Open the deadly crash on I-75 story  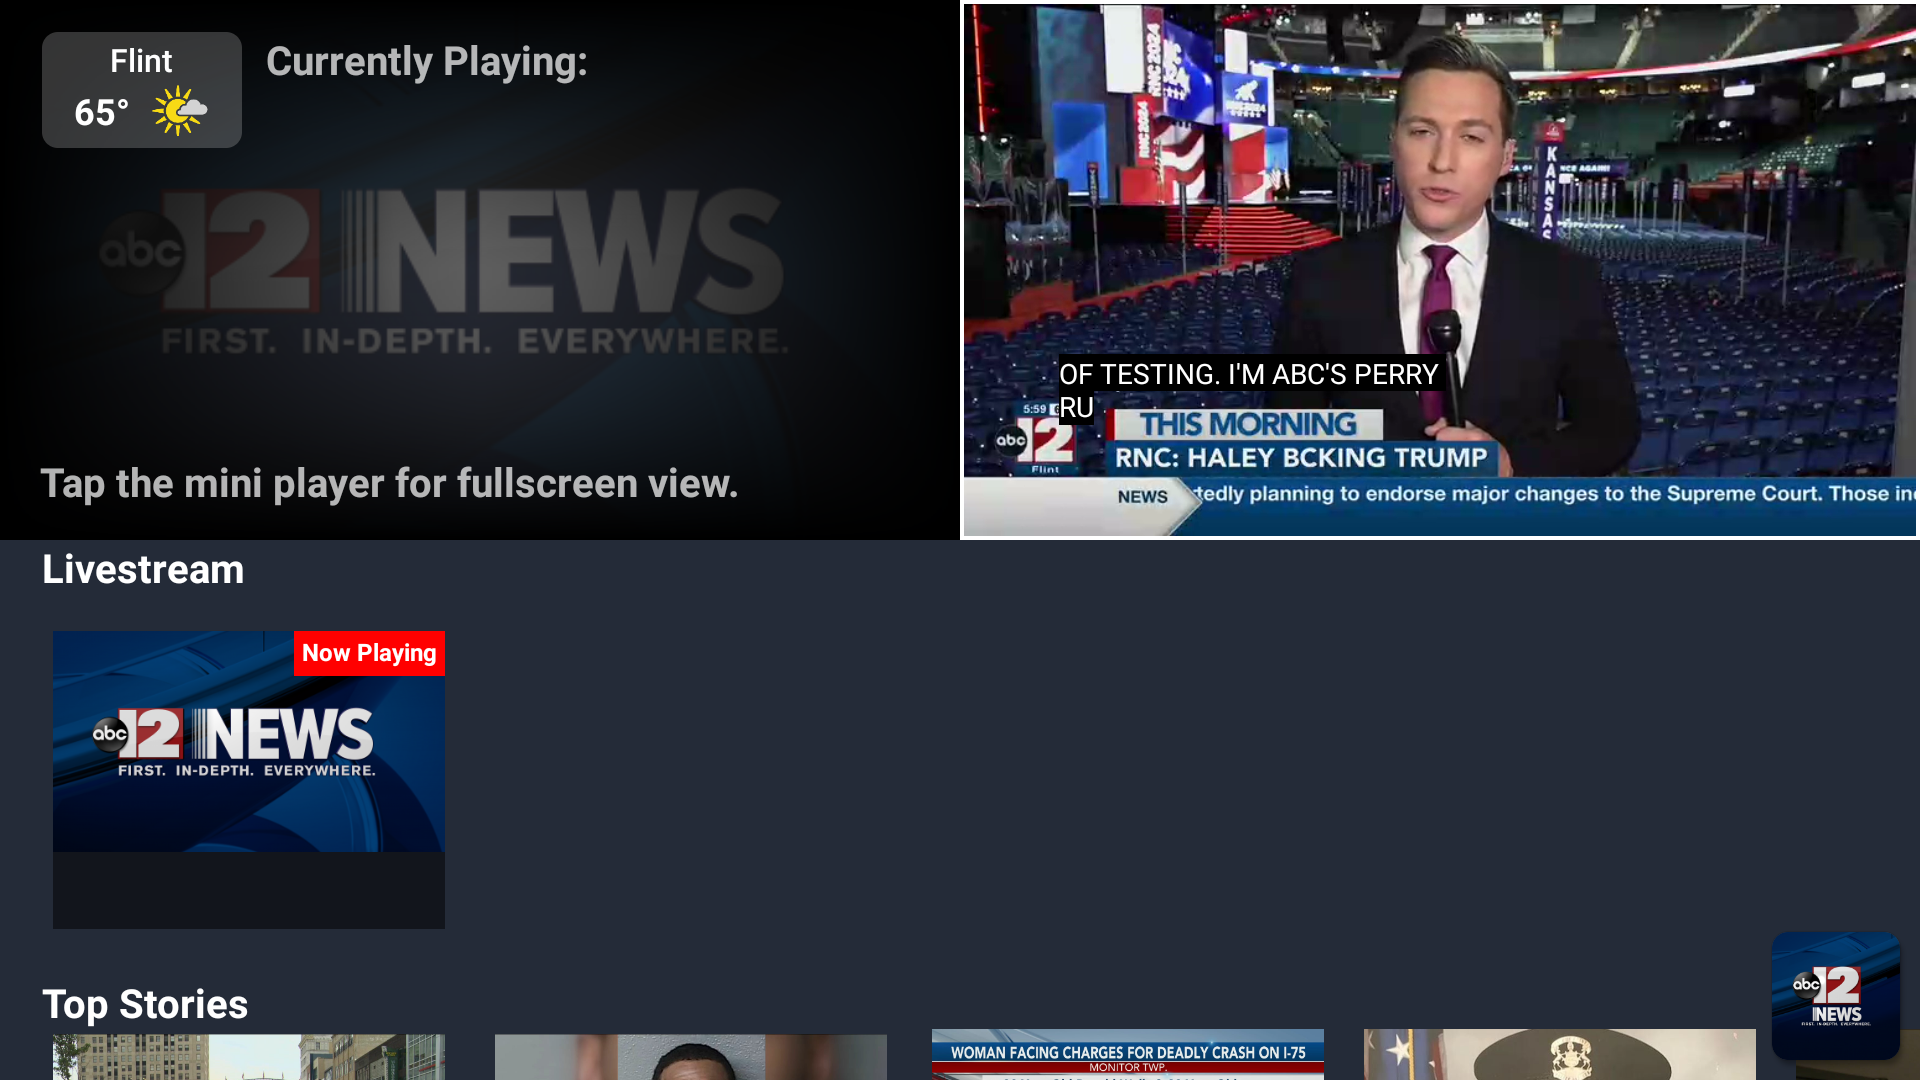point(1128,1055)
